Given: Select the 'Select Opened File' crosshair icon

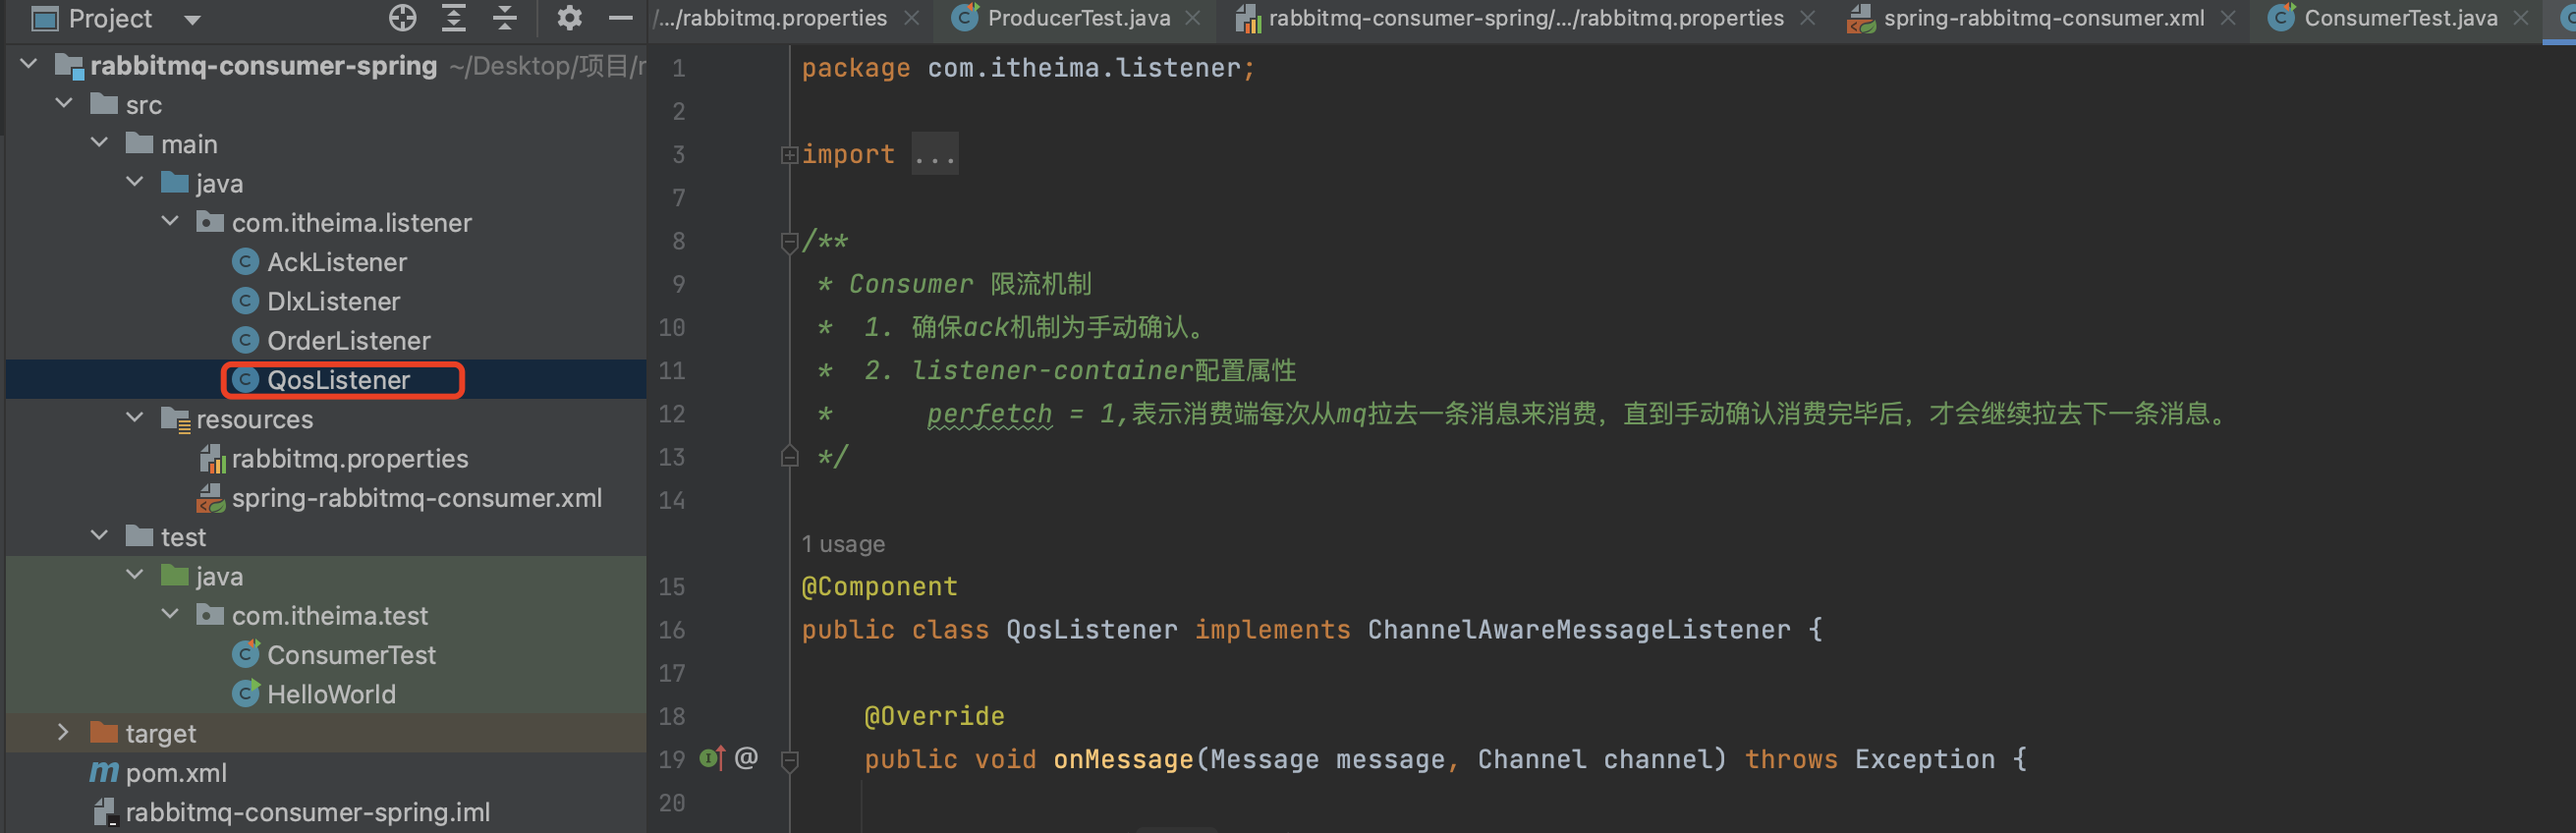Looking at the screenshot, I should pyautogui.click(x=401, y=18).
